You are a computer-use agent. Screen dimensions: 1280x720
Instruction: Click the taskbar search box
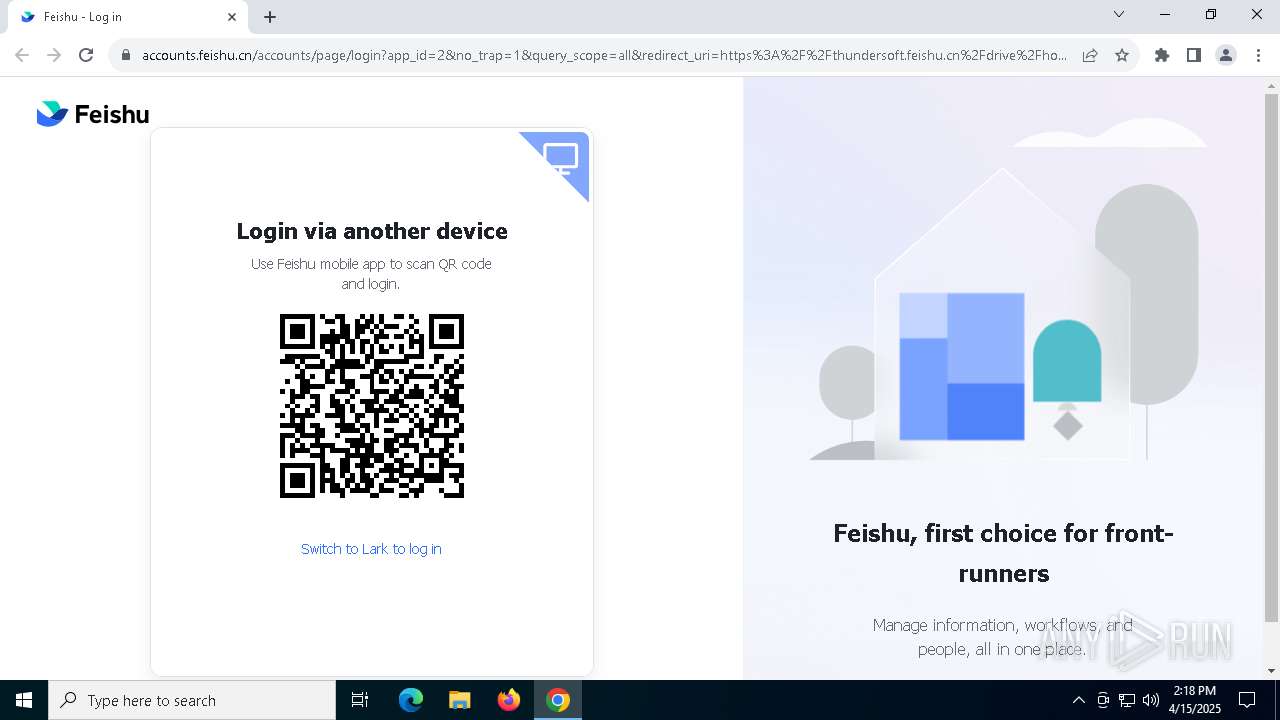[192, 700]
